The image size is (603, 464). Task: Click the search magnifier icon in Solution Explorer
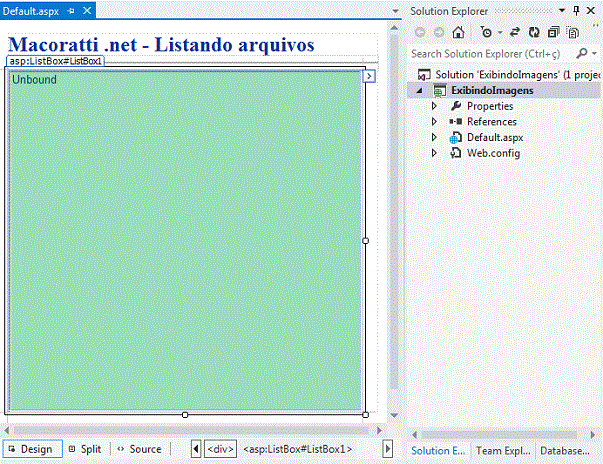click(x=581, y=53)
